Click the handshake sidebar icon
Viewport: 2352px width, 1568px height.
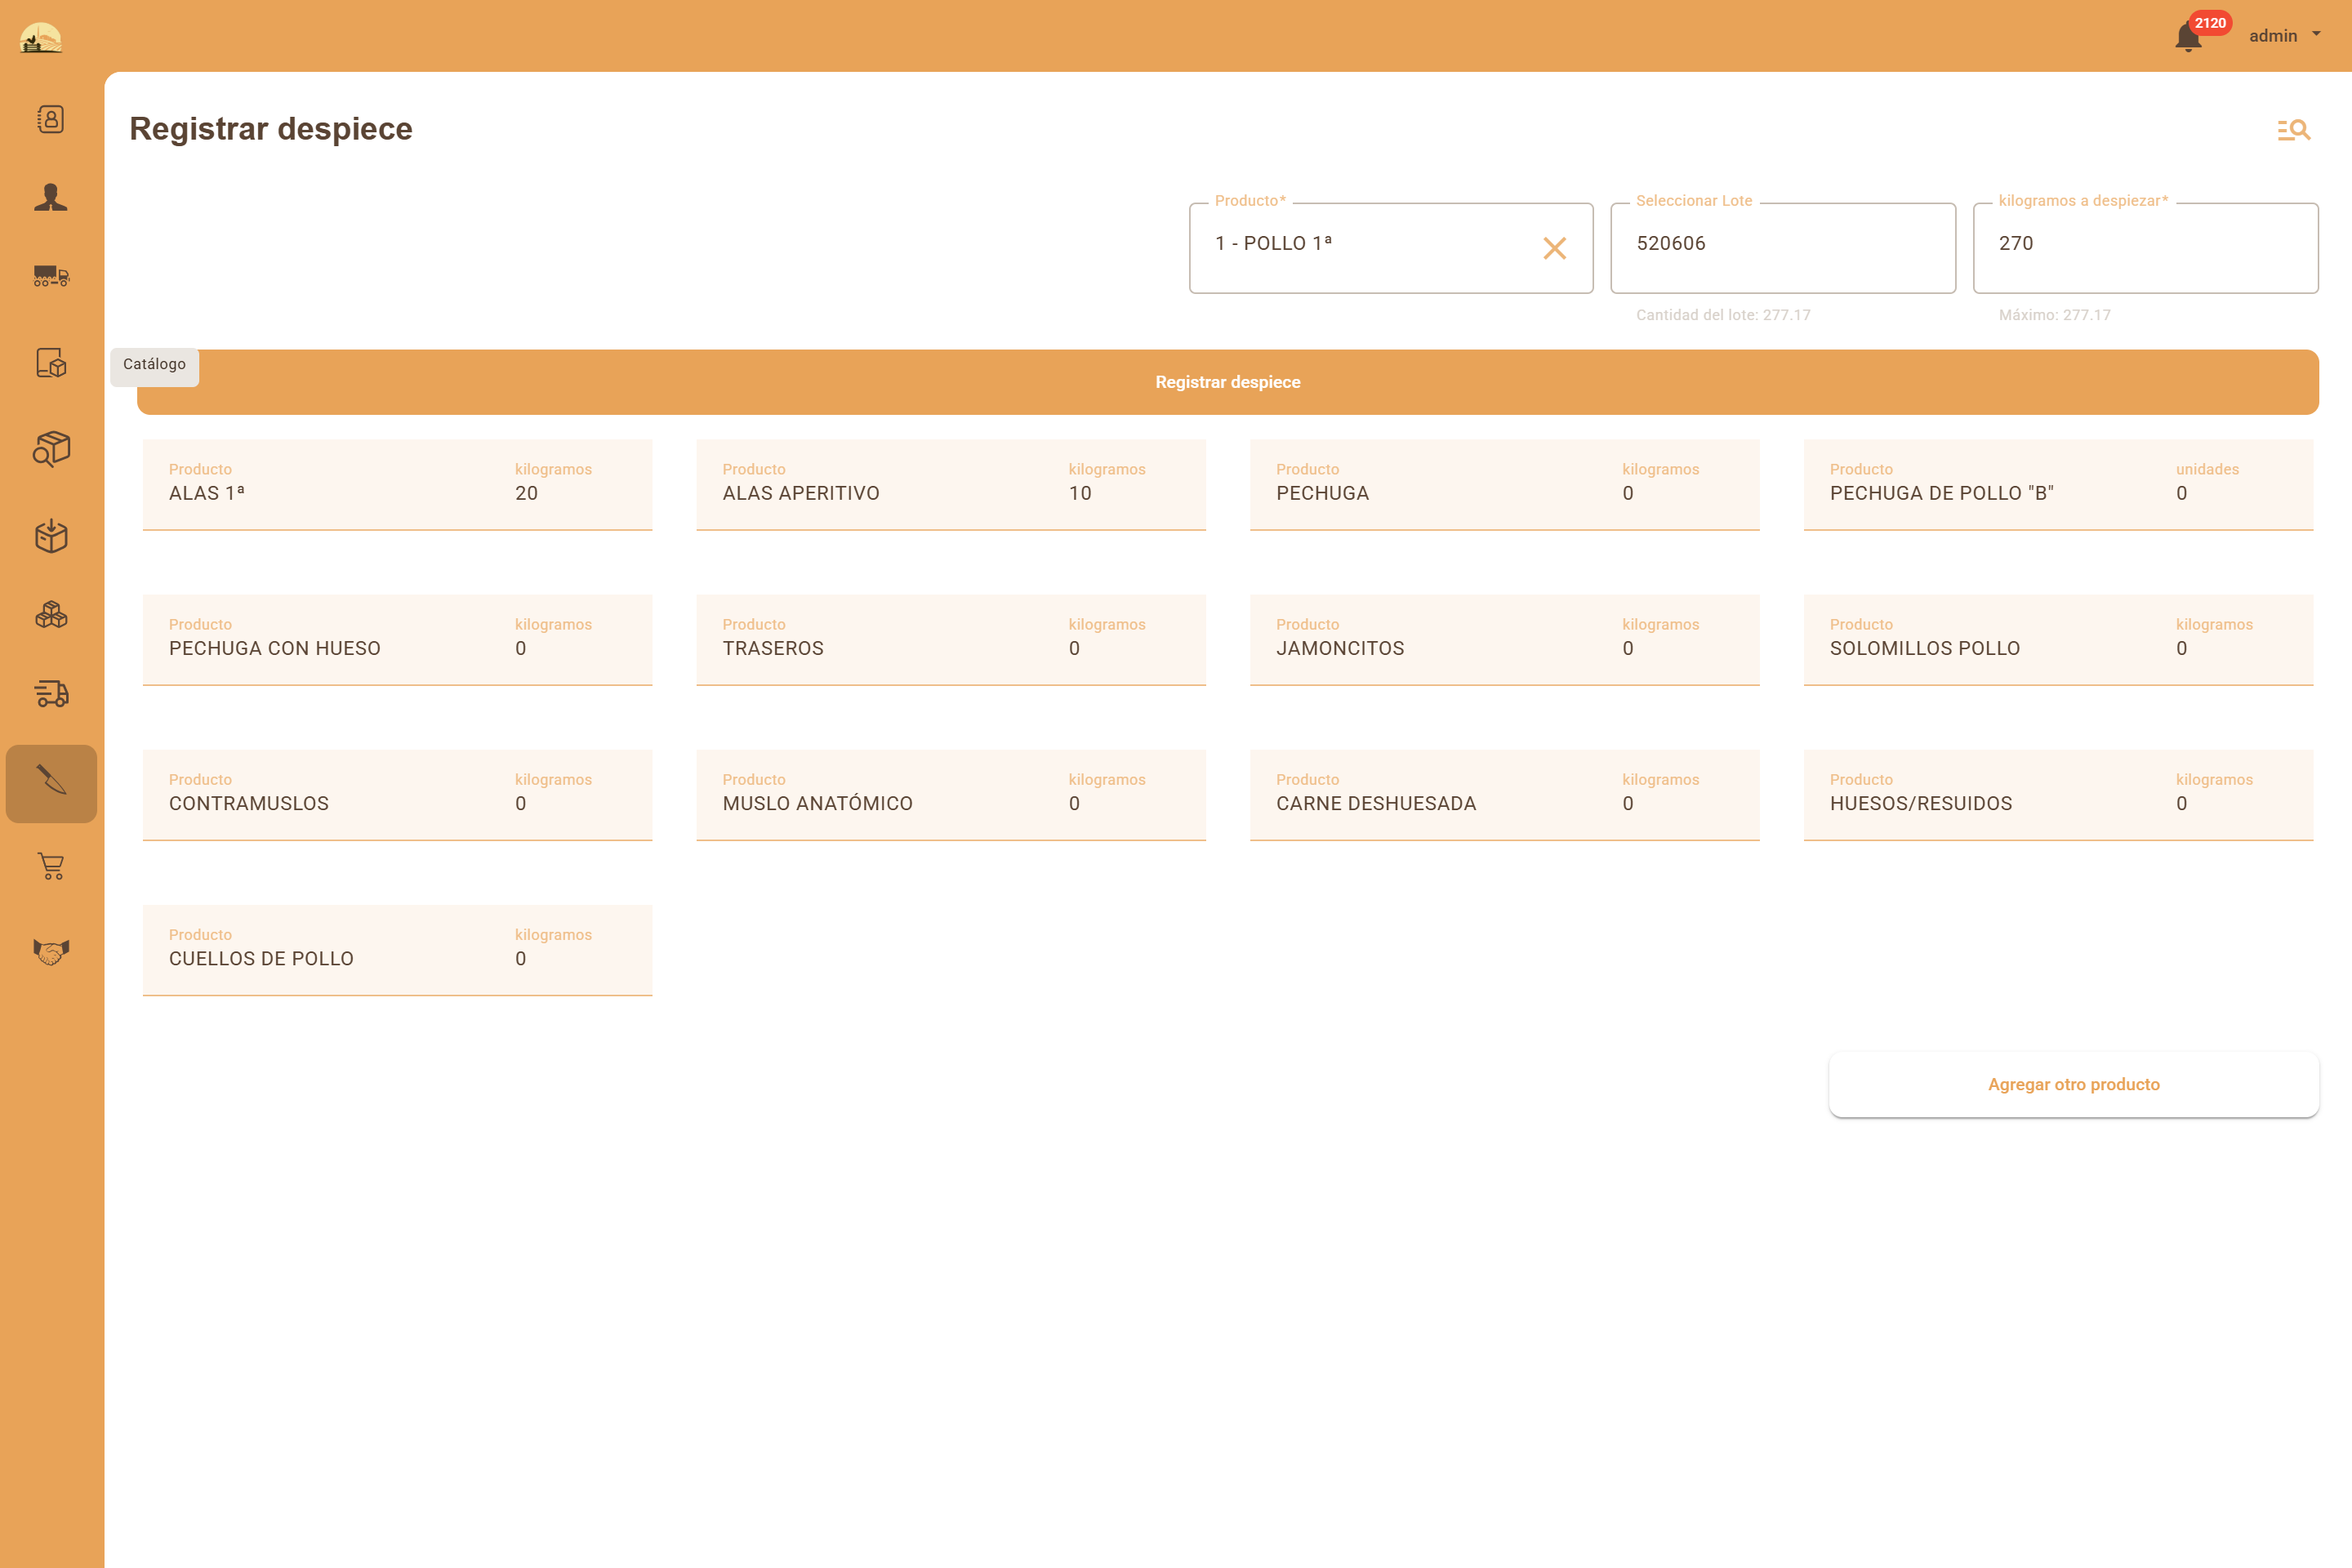click(x=51, y=951)
